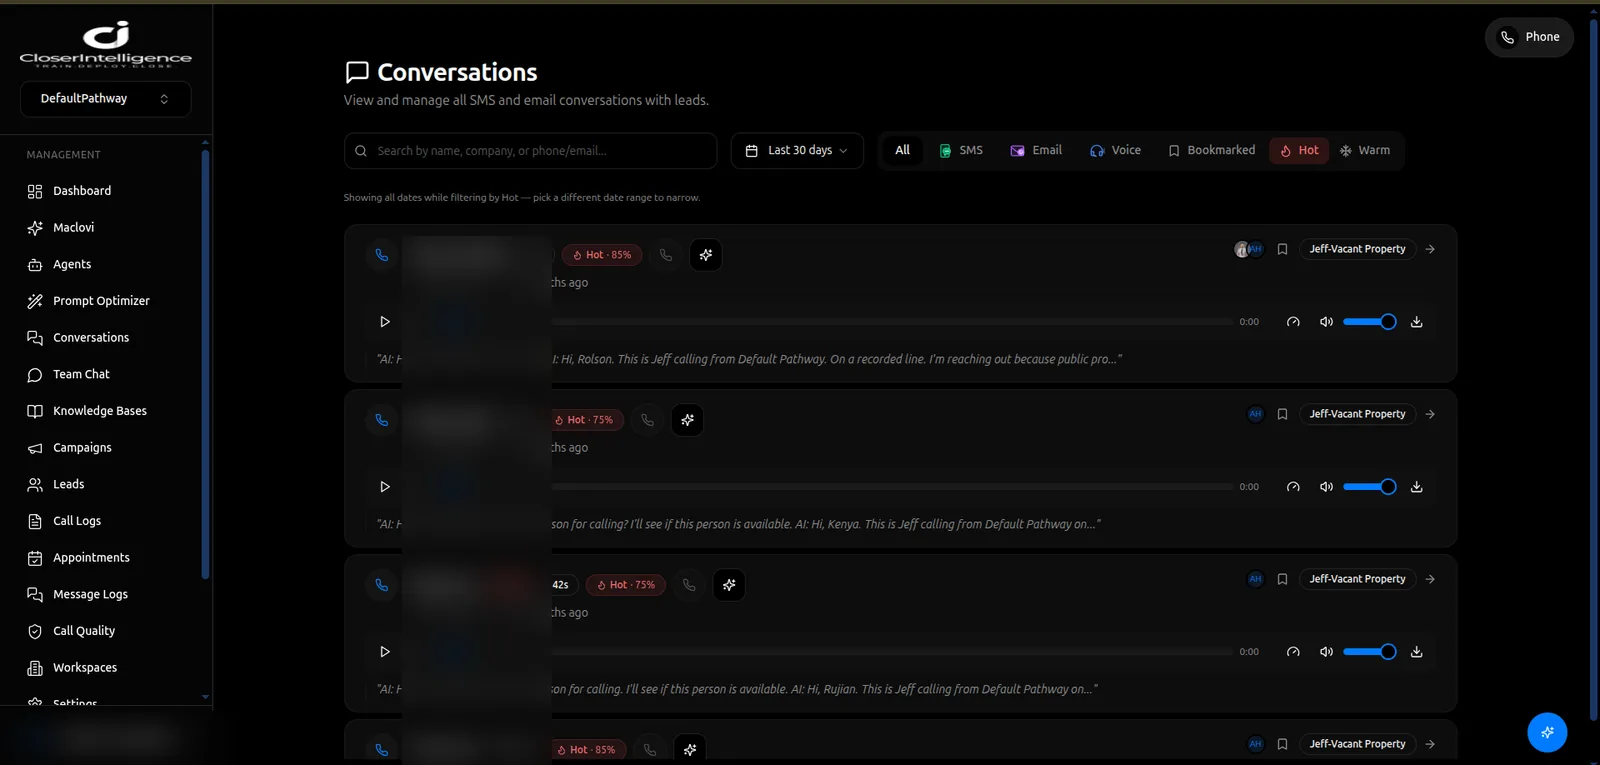This screenshot has height=765, width=1600.
Task: Open playback speed control in Kenya's card
Action: (x=1293, y=487)
